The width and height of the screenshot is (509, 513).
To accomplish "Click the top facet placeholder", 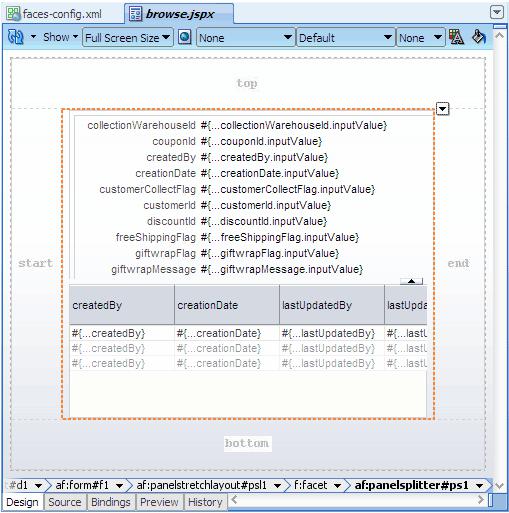I will [x=247, y=83].
